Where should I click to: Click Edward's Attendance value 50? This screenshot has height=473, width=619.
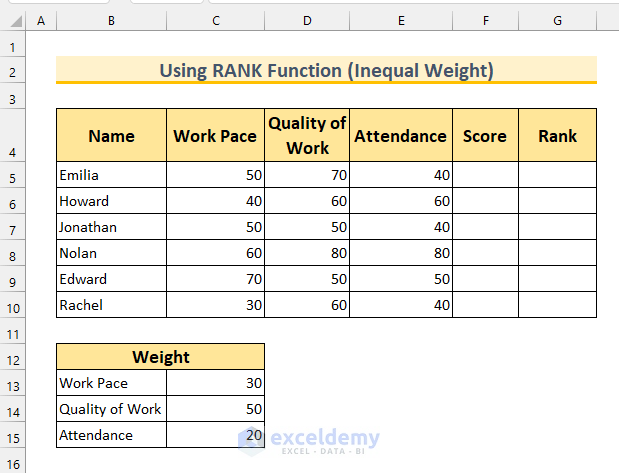399,279
